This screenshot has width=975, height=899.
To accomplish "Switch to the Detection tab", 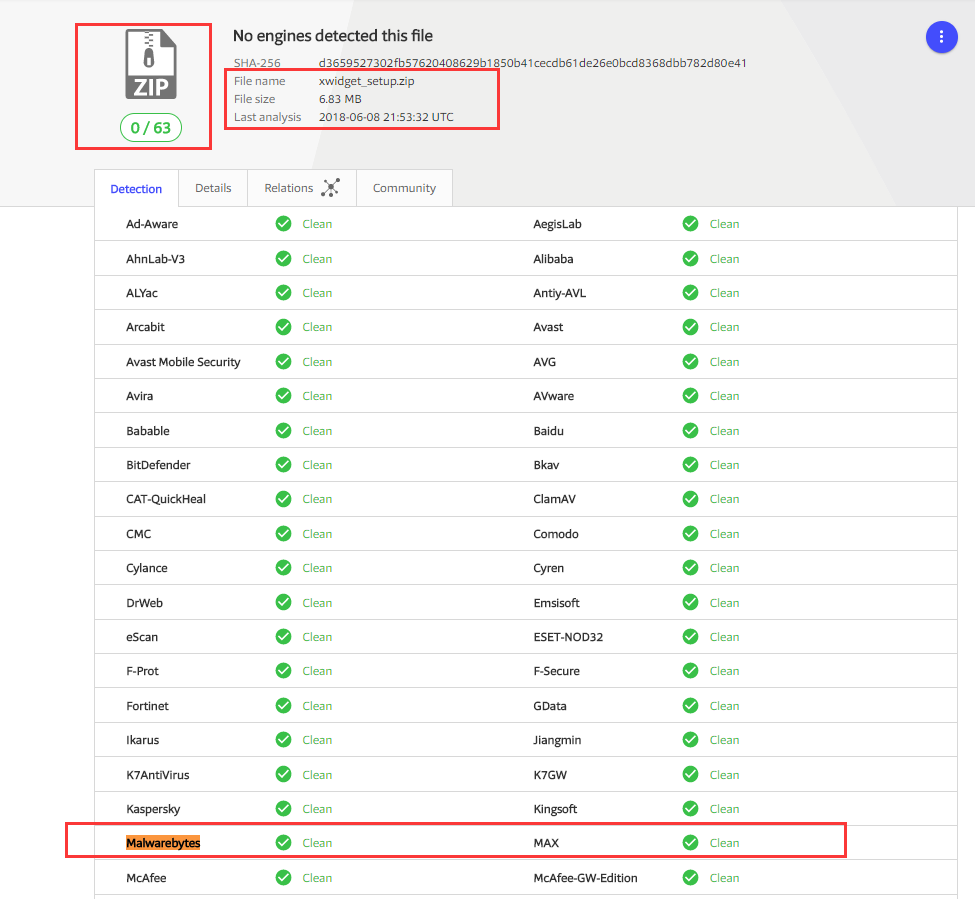I will click(136, 188).
